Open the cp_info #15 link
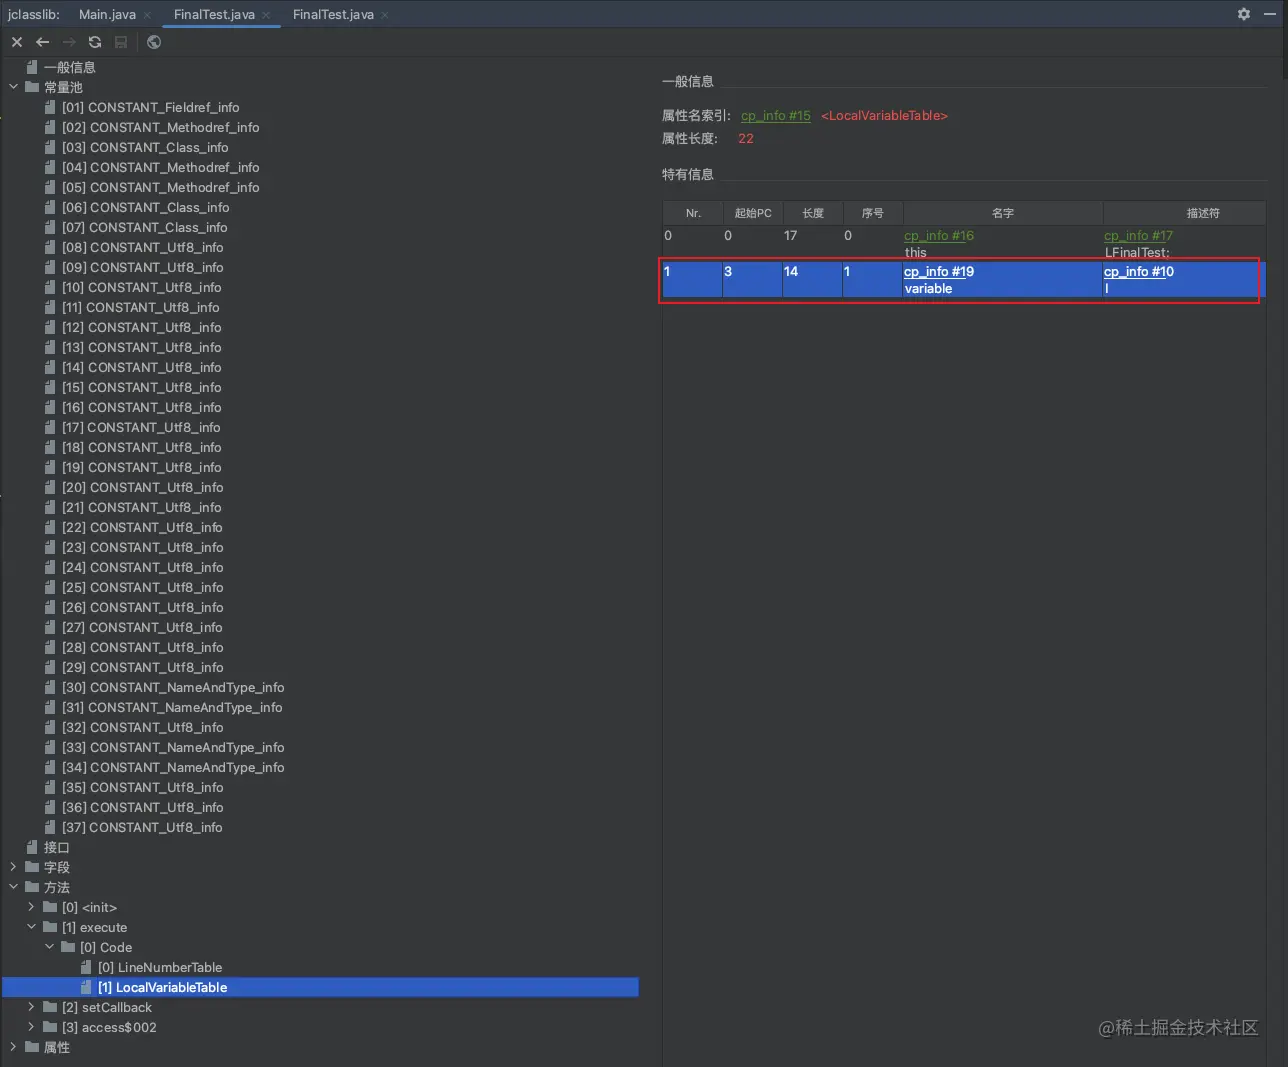The width and height of the screenshot is (1288, 1067). (776, 116)
